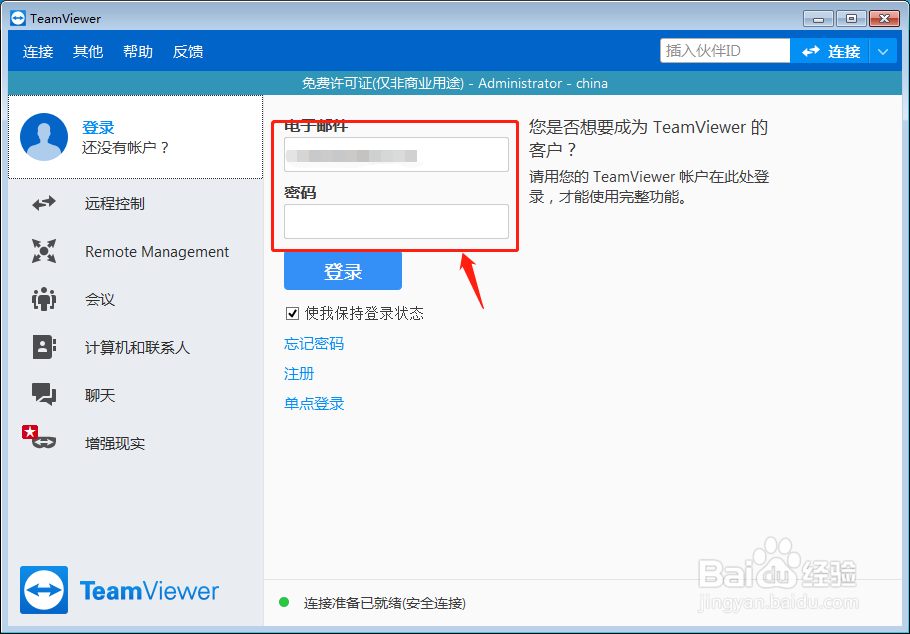Open the 帮助 menu
910x634 pixels.
coord(138,52)
